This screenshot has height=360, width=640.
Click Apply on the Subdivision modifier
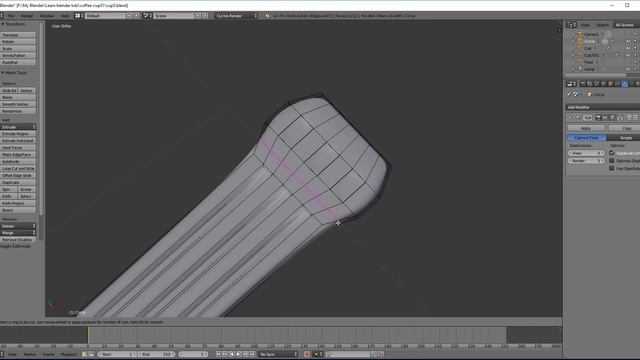click(586, 128)
